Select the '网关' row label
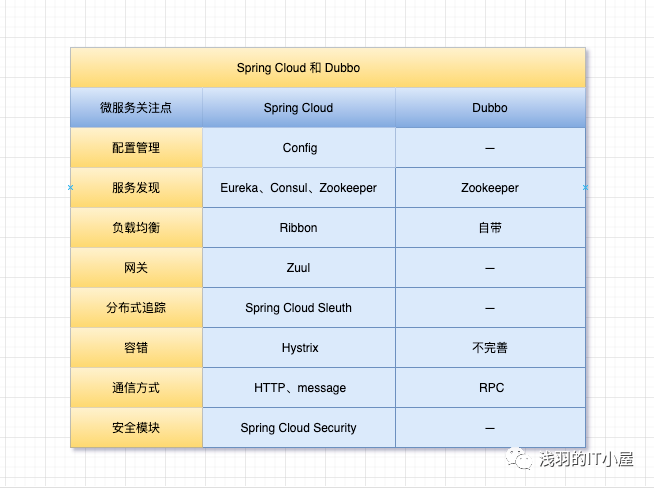 pyautogui.click(x=136, y=268)
